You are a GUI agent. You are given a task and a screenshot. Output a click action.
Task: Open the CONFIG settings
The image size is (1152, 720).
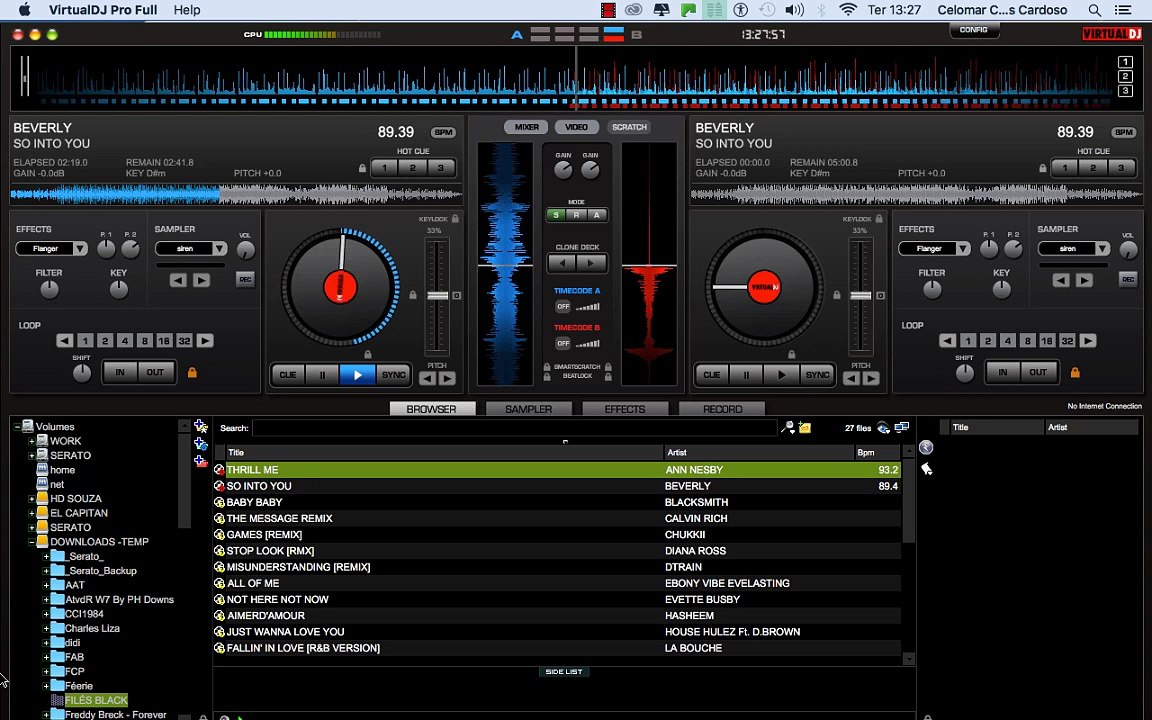coord(973,30)
